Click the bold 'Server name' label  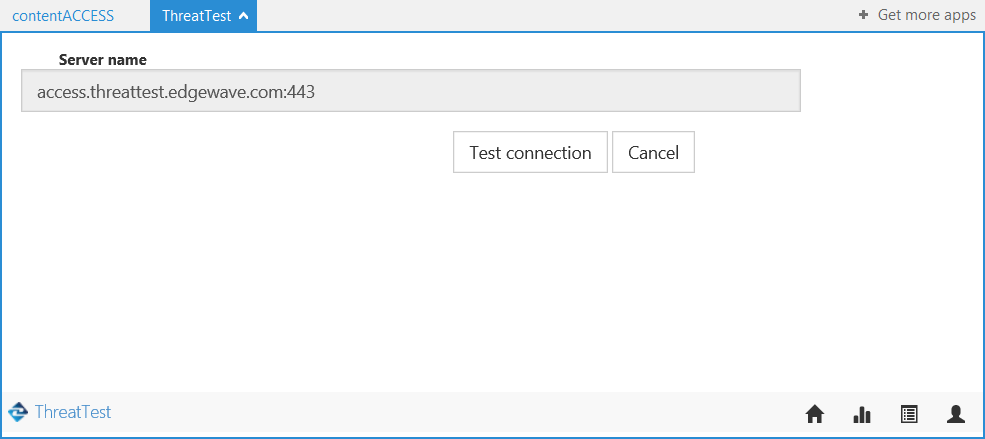pos(103,60)
